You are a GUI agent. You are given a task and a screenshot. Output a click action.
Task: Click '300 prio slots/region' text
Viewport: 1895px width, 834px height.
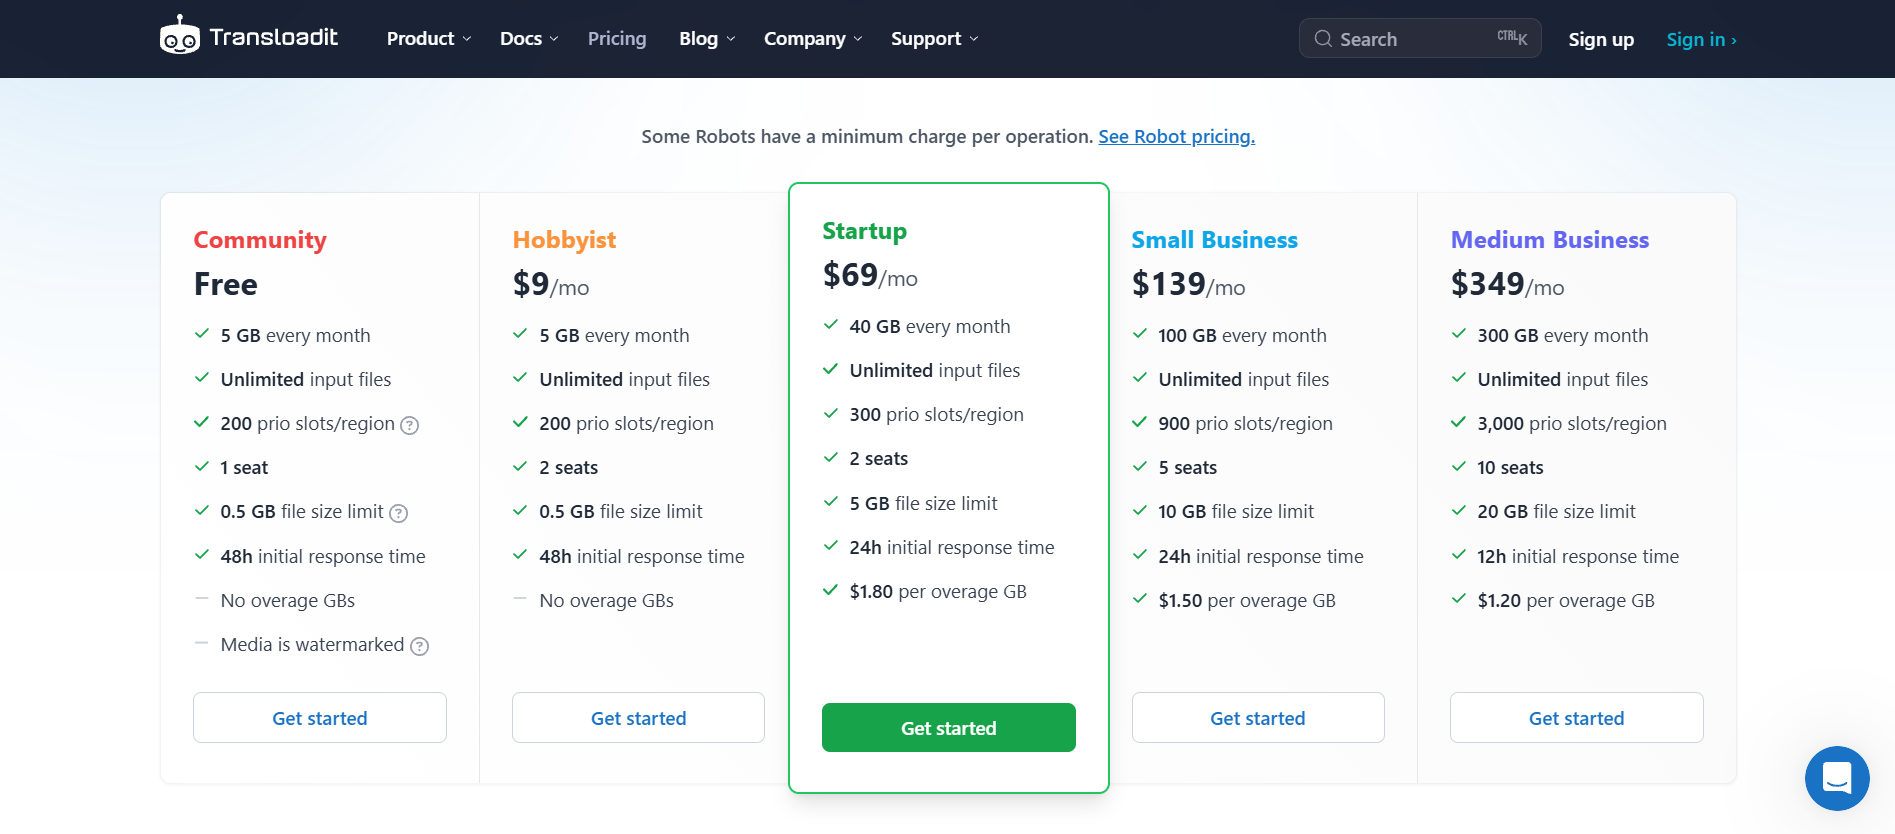(936, 415)
